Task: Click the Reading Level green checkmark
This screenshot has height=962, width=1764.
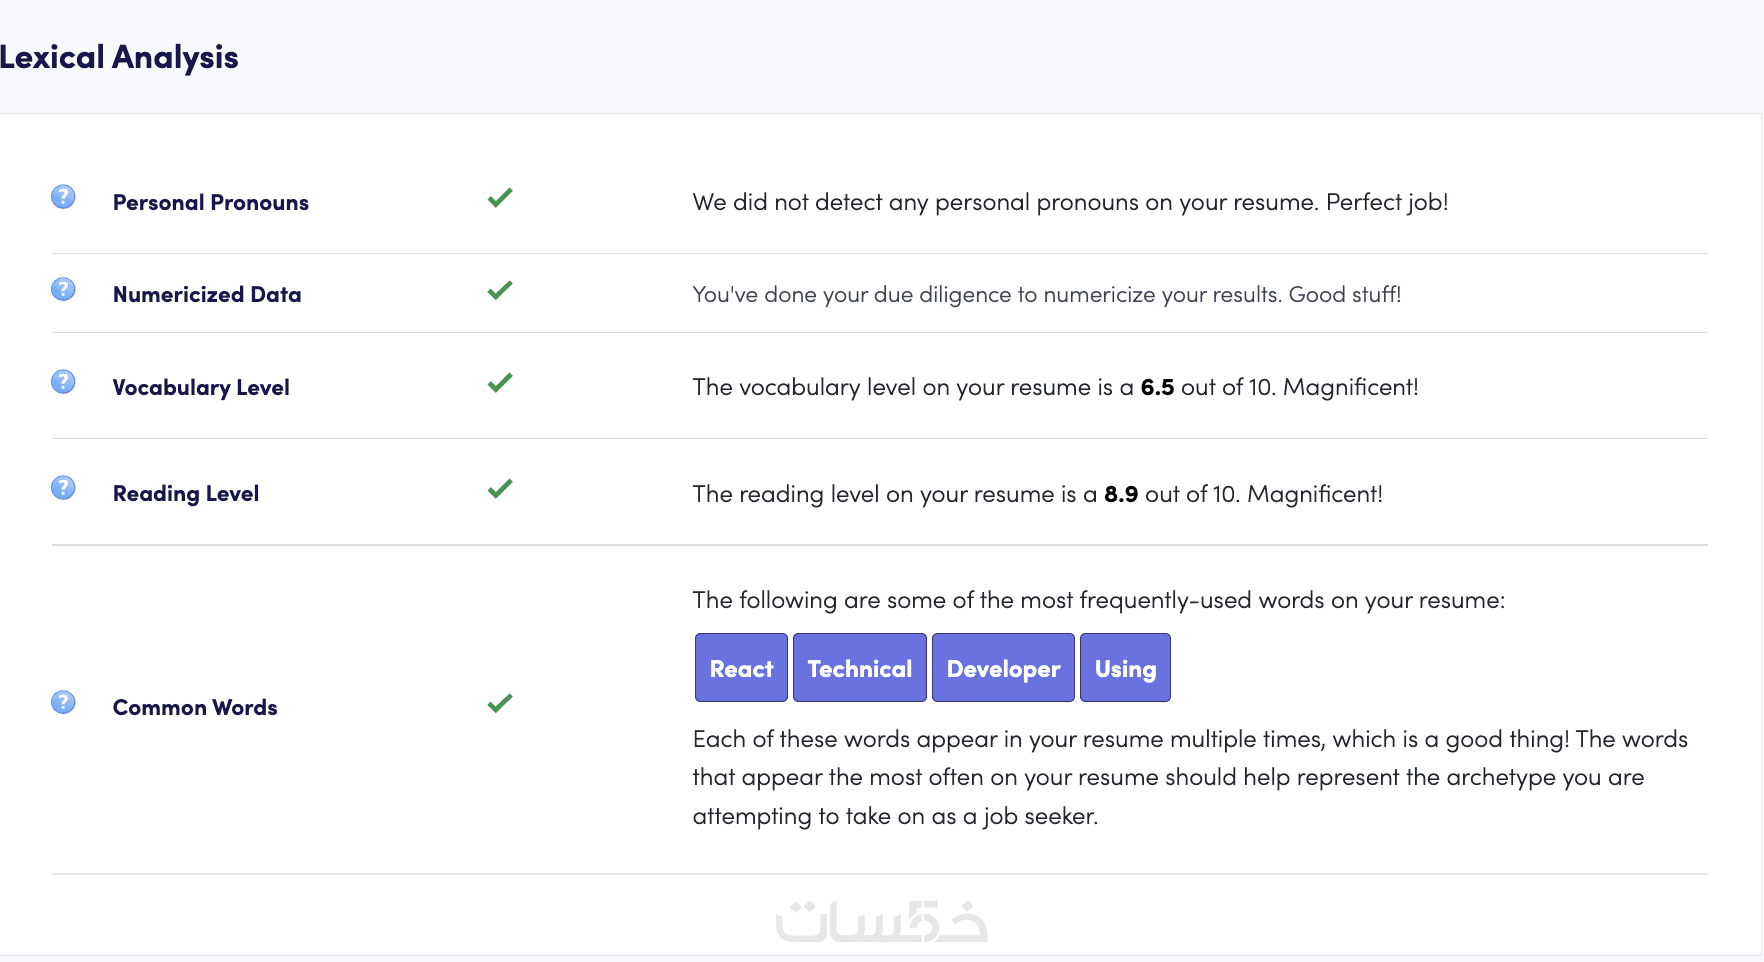Action: (500, 489)
